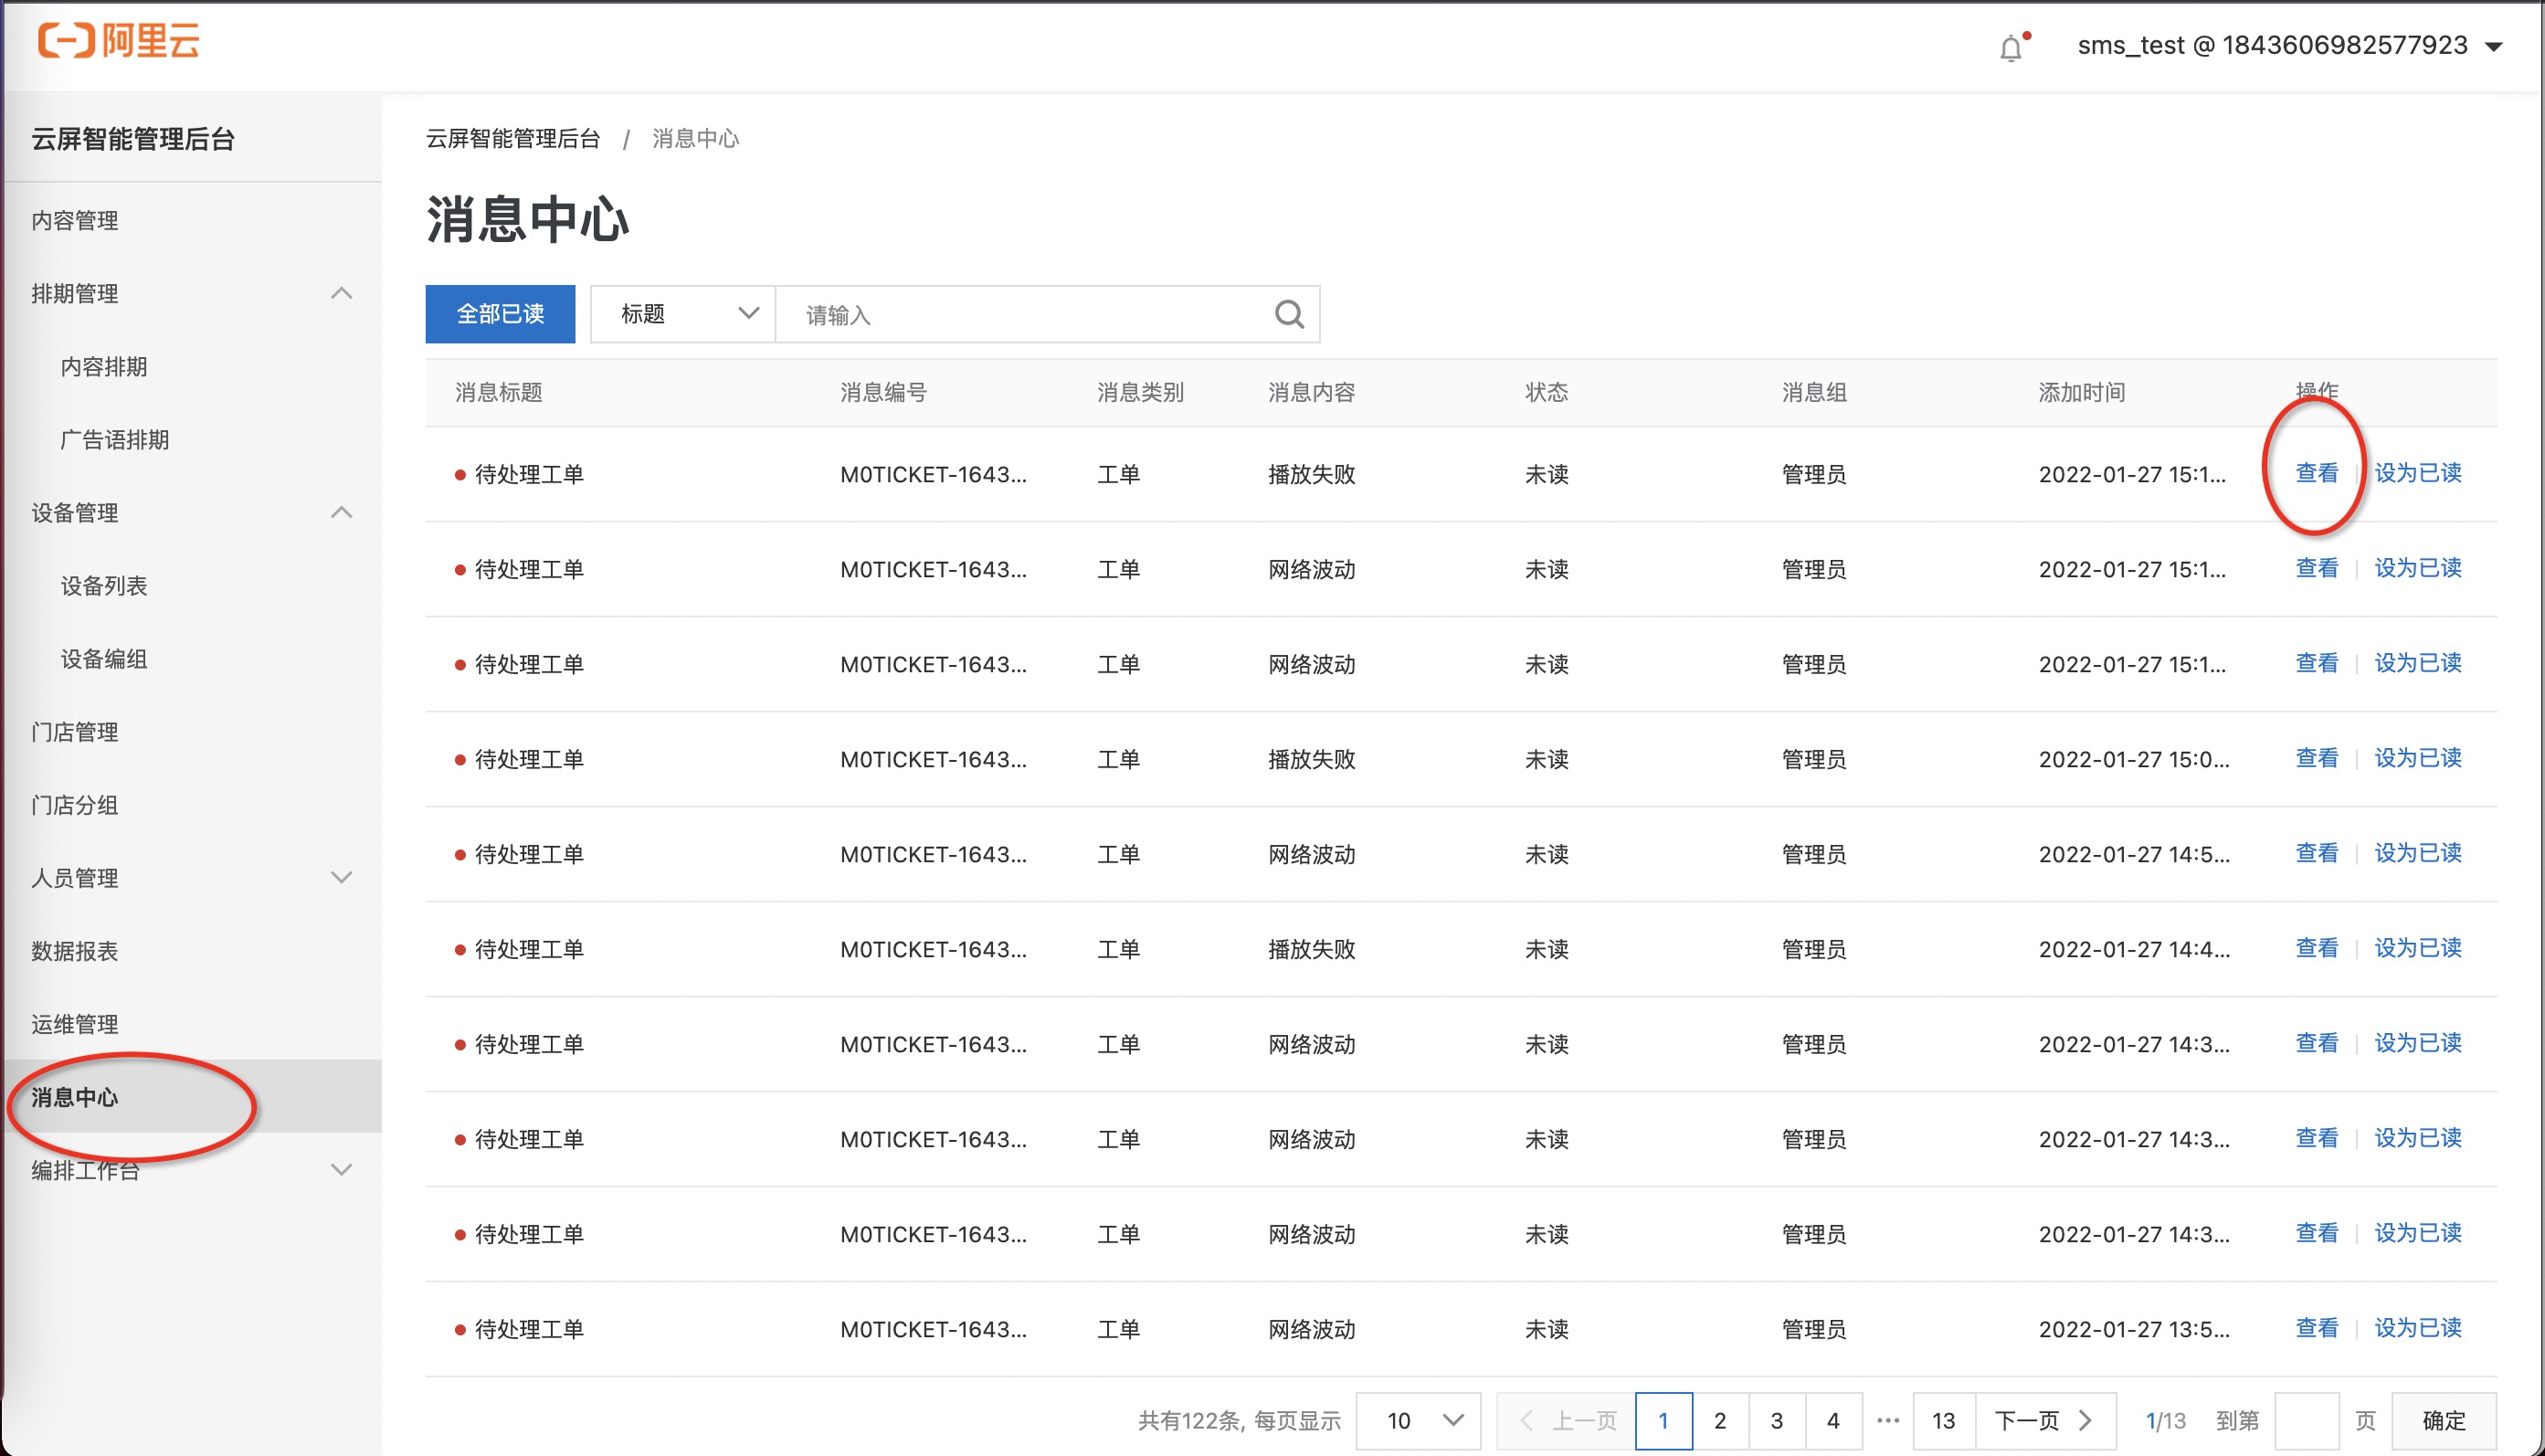
Task: Click 设为已读 for the 14:5 网络波动 message
Action: pyautogui.click(x=2418, y=853)
